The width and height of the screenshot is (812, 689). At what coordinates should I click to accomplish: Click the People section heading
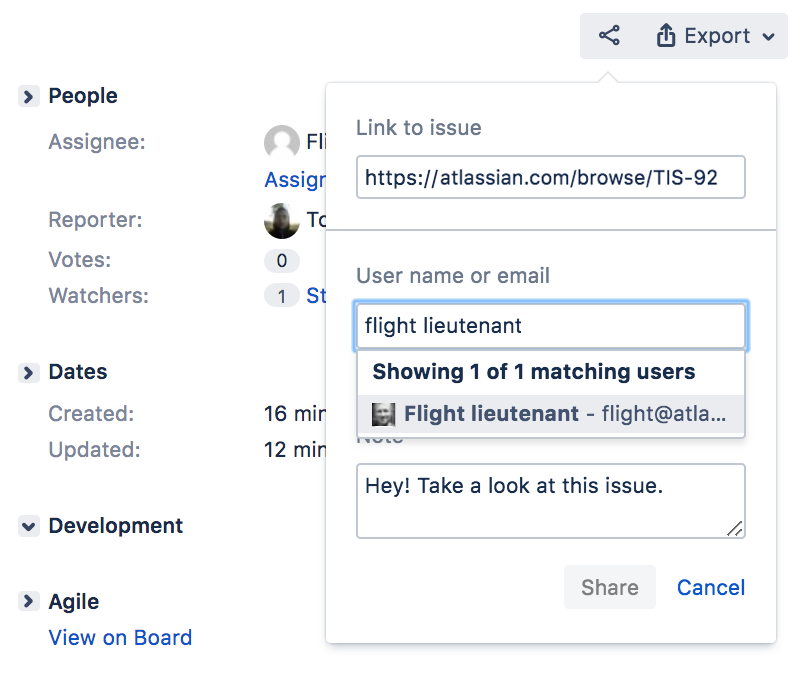tap(83, 96)
